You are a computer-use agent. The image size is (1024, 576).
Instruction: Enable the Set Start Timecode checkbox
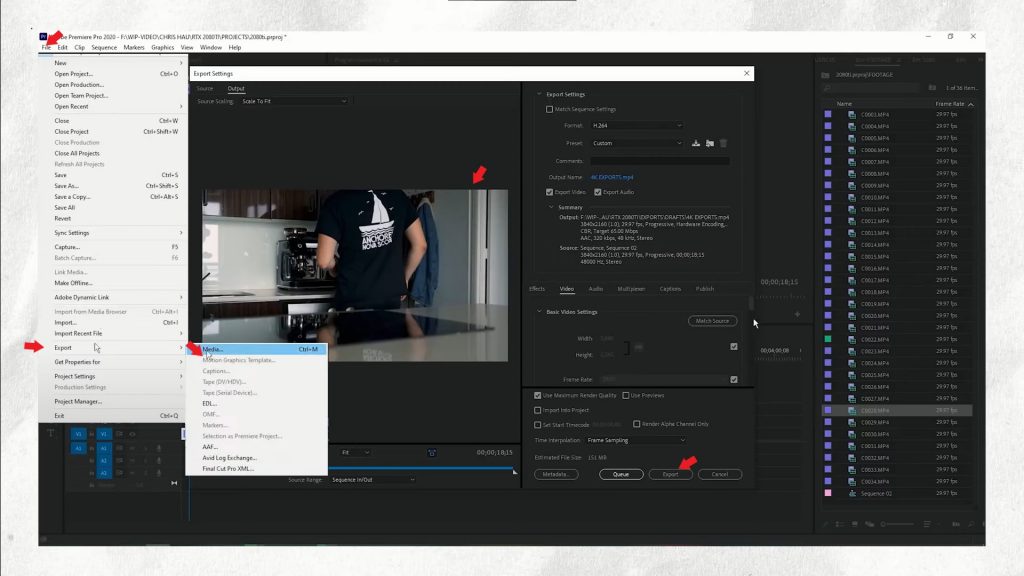click(x=537, y=425)
